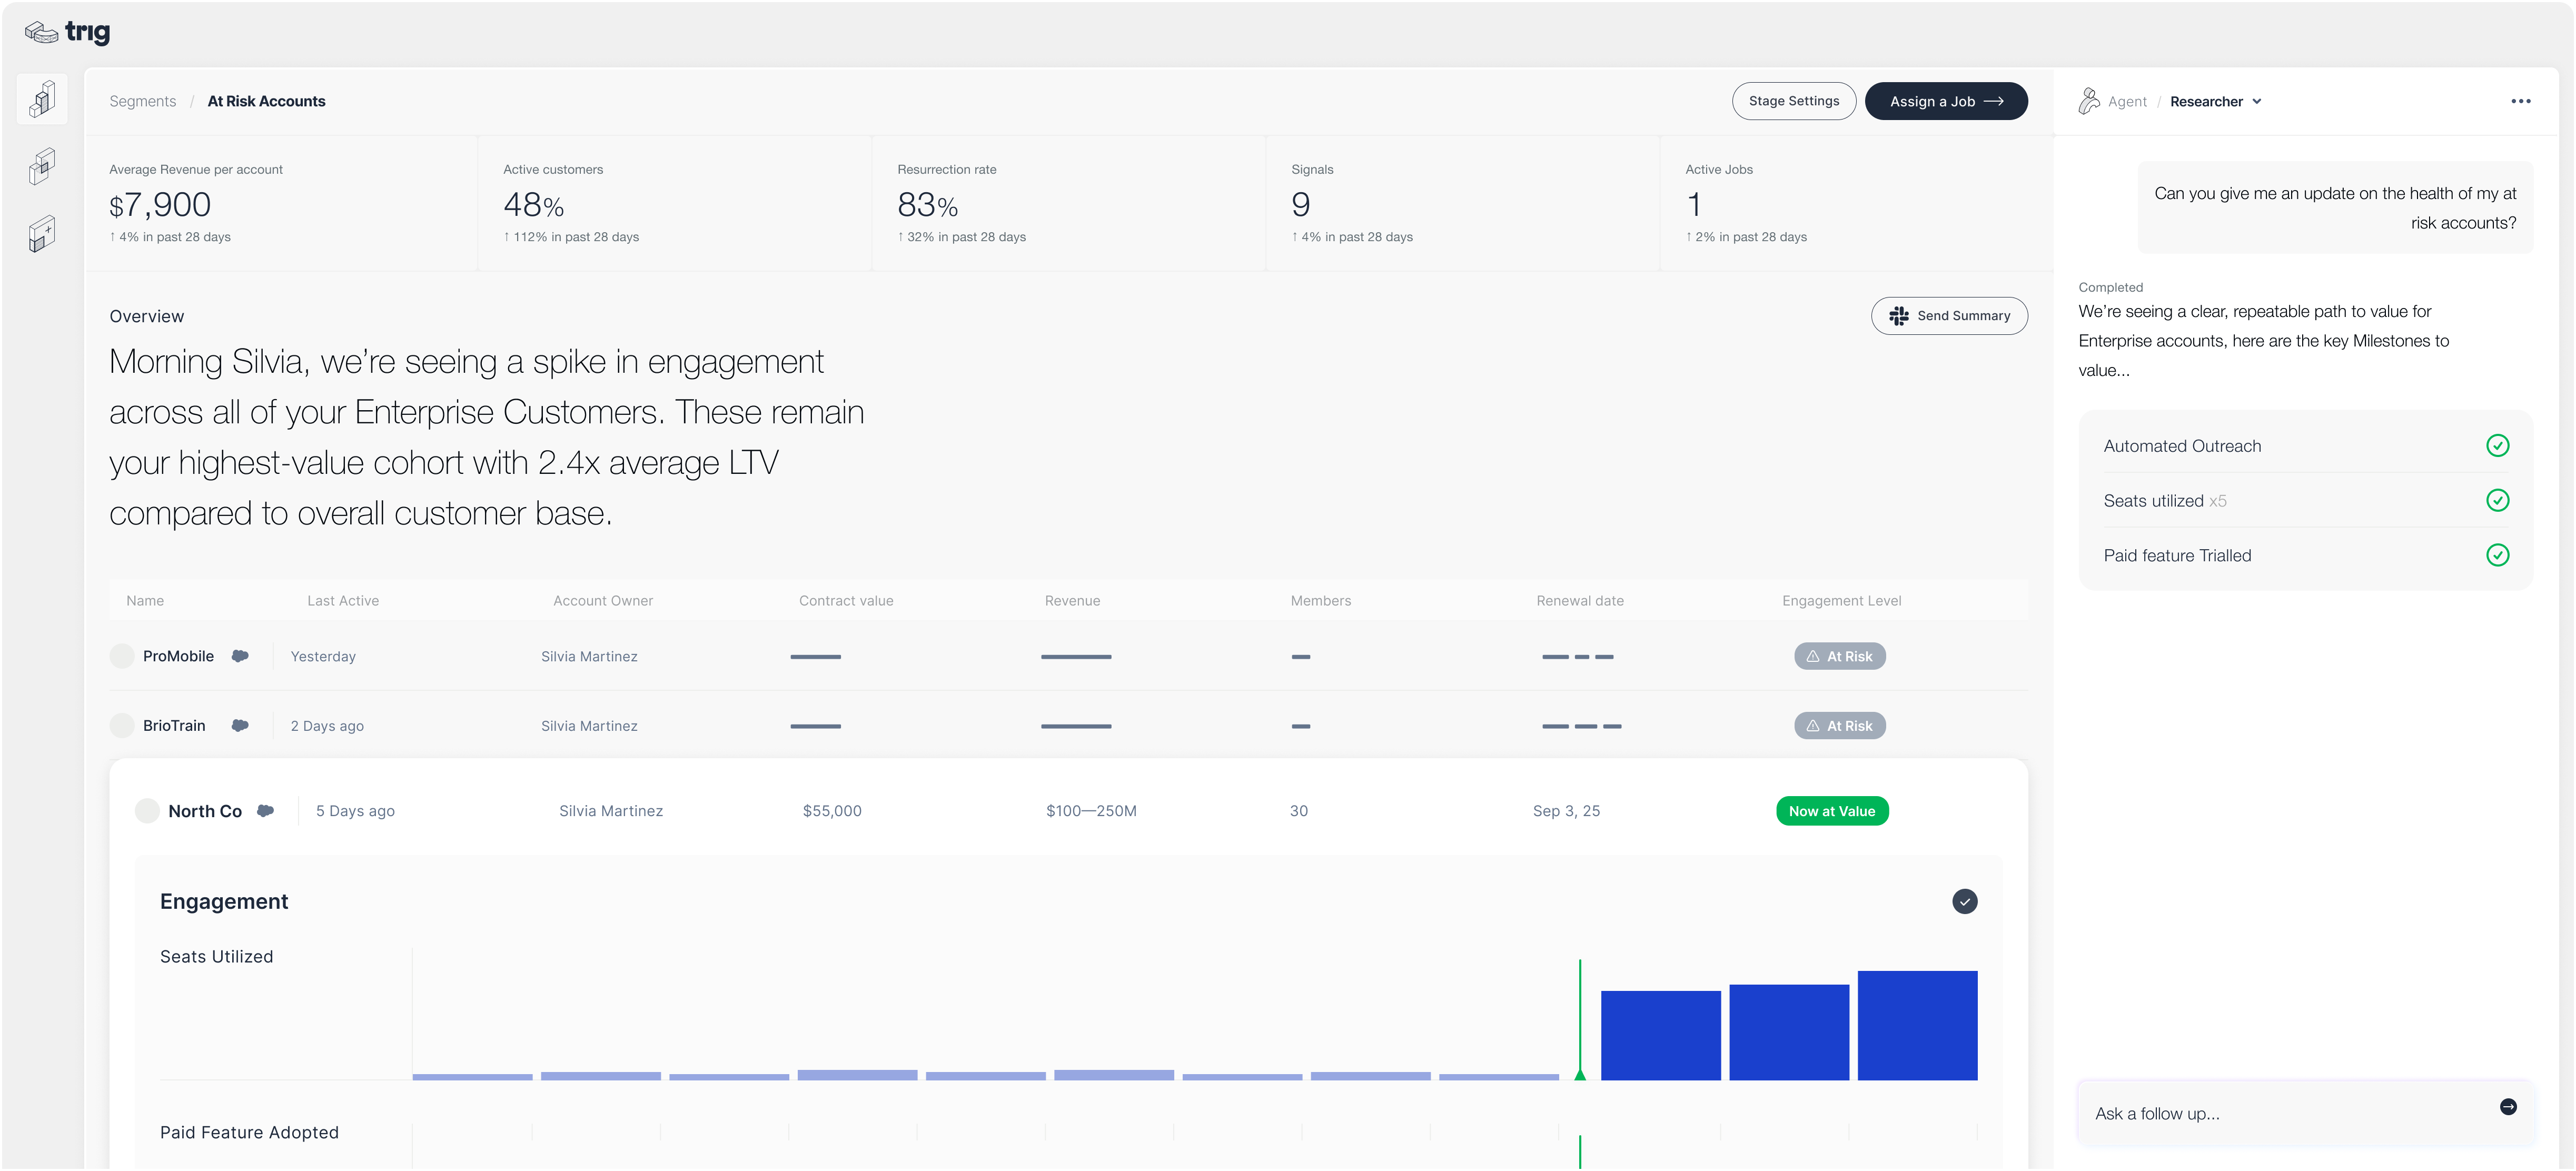The image size is (2576, 1171).
Task: Click the Salesforce cloud icon beside ProMobile
Action: [240, 656]
